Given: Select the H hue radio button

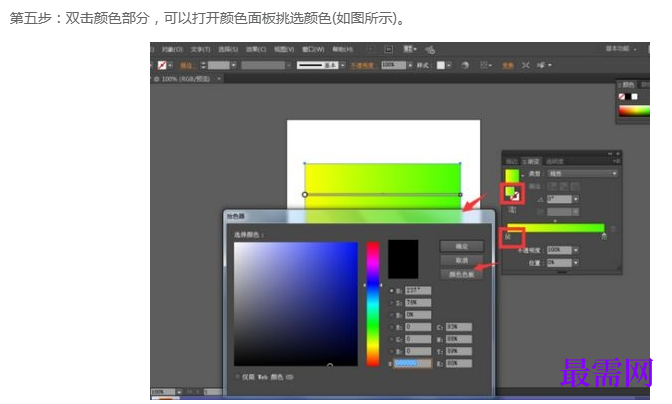Looking at the screenshot, I should [392, 290].
